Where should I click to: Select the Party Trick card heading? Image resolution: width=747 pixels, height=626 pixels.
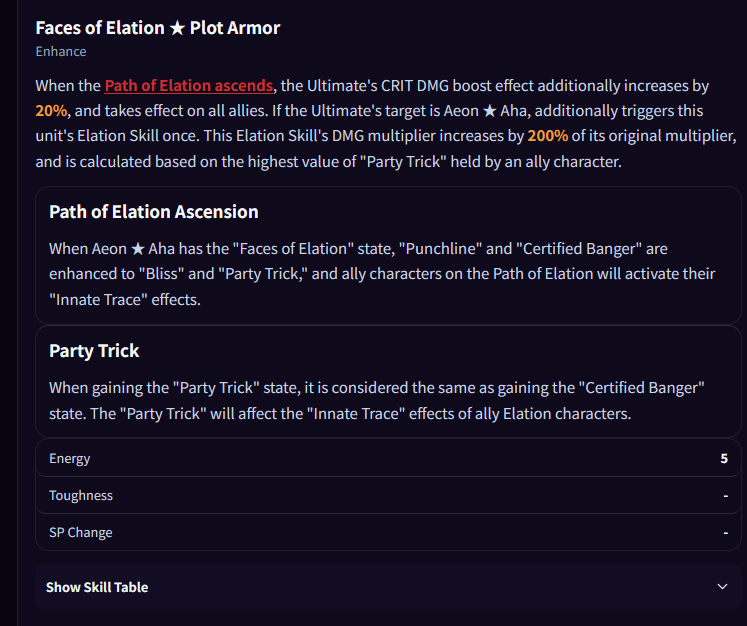pos(94,351)
